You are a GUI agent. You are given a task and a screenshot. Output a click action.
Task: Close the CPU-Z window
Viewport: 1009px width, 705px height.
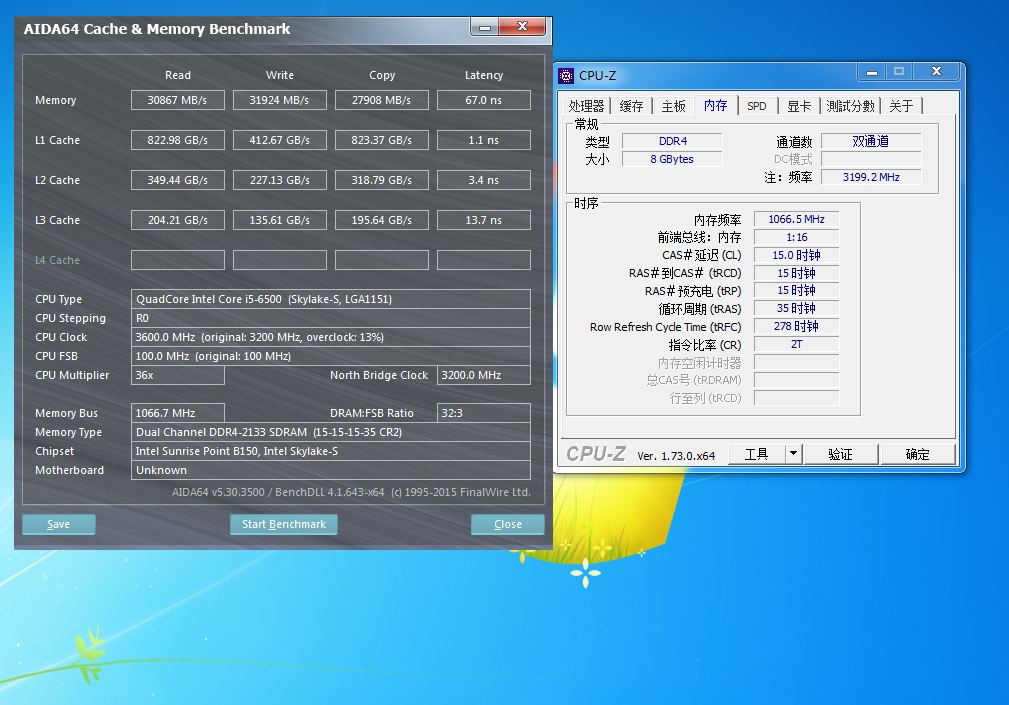(936, 72)
